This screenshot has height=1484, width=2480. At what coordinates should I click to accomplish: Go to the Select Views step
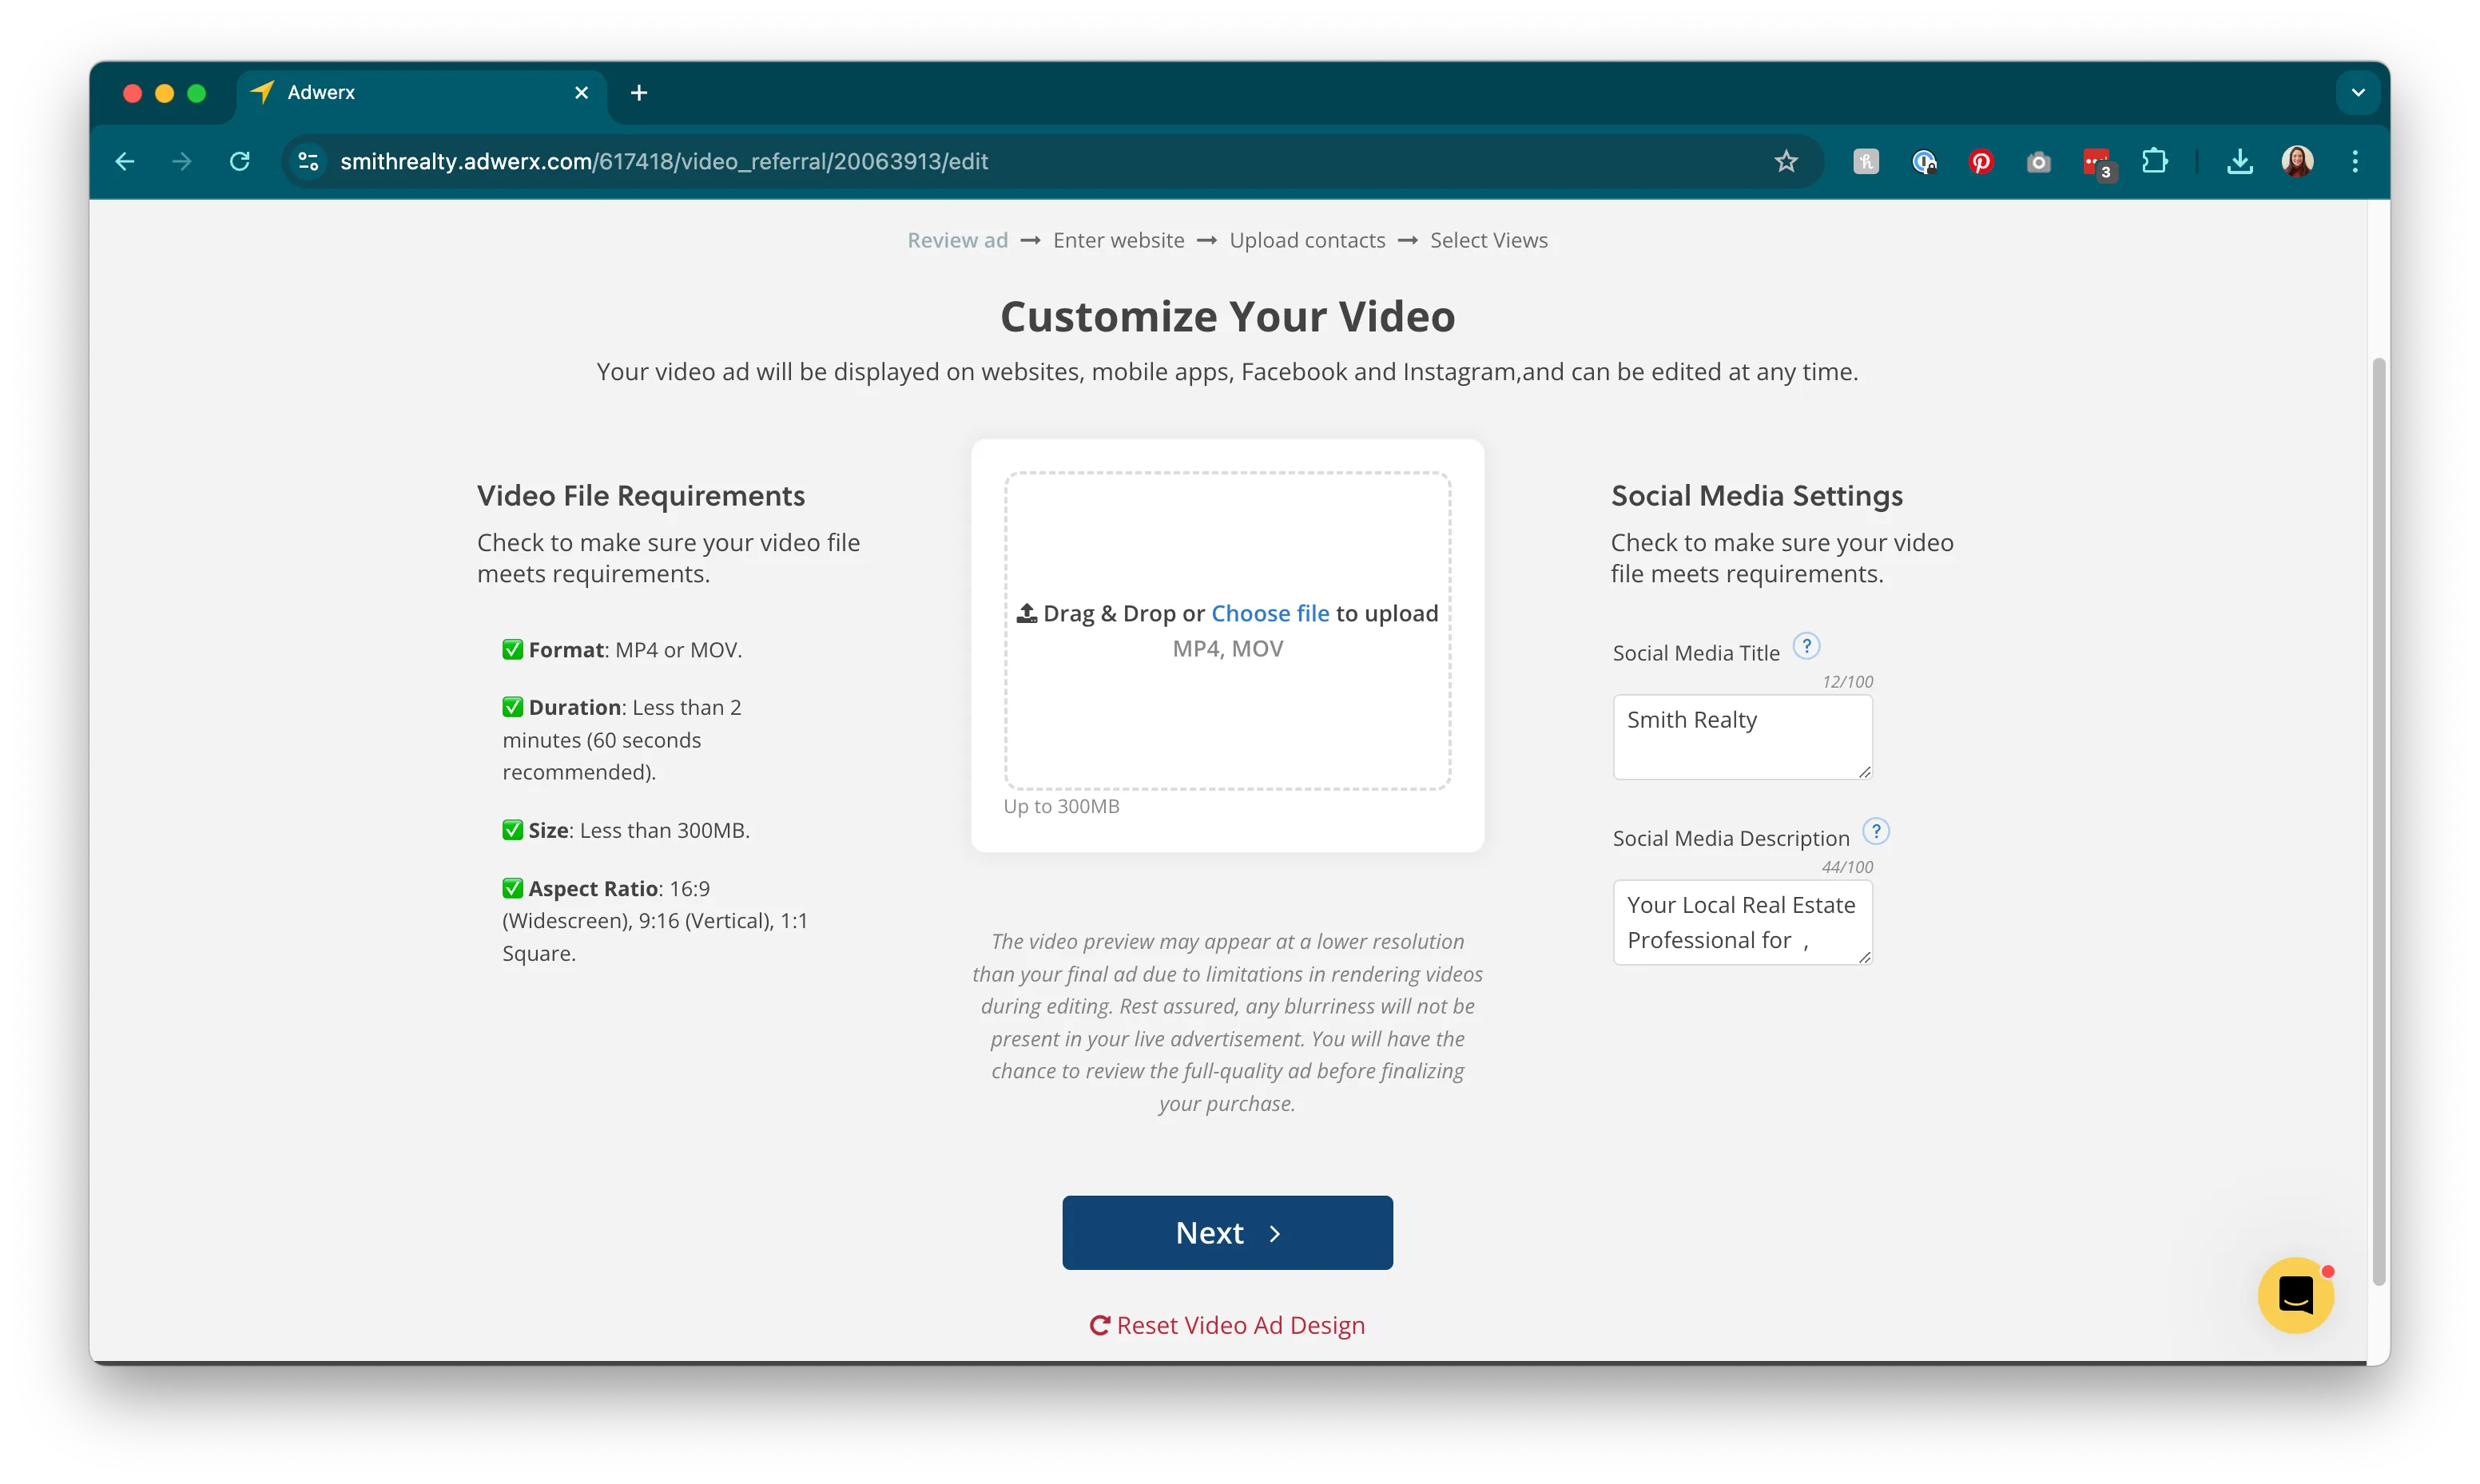1488,240
